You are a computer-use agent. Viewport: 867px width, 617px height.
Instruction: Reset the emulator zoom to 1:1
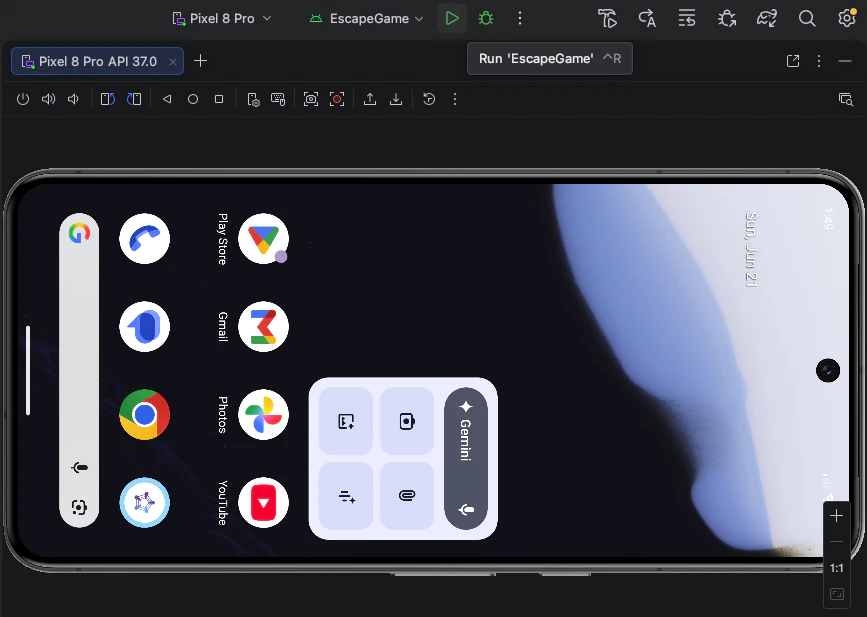[x=837, y=568]
